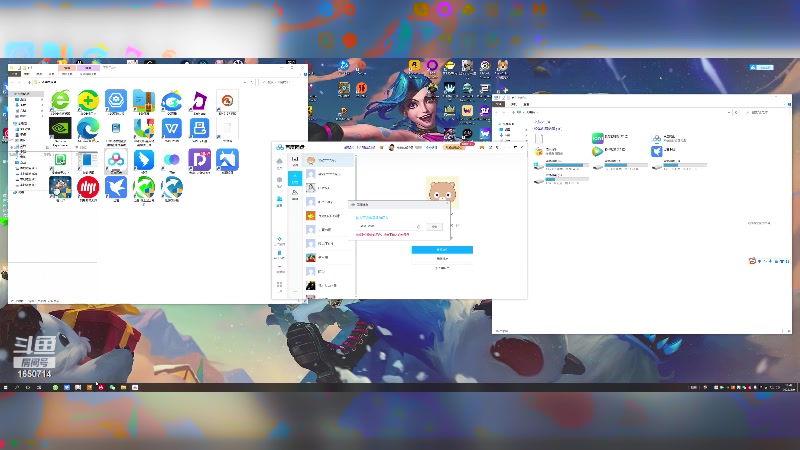Screen dimensions: 800x450
Task: Click the home icon in Netdisk sidebar
Action: pos(279,162)
